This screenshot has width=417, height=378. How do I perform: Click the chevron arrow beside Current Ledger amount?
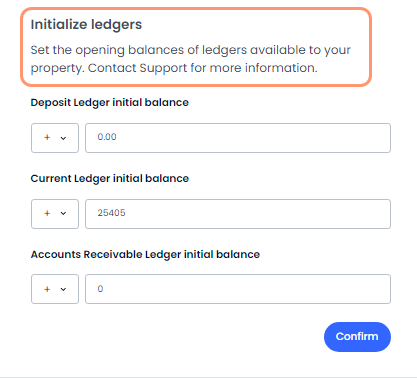(x=63, y=213)
